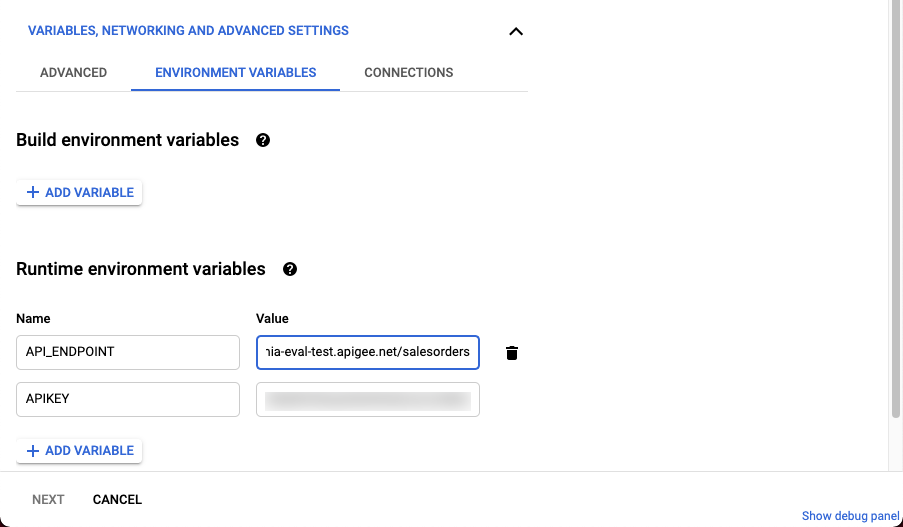Delete the API_ENDPOINT variable with trash icon
This screenshot has width=903, height=527.
tap(512, 353)
